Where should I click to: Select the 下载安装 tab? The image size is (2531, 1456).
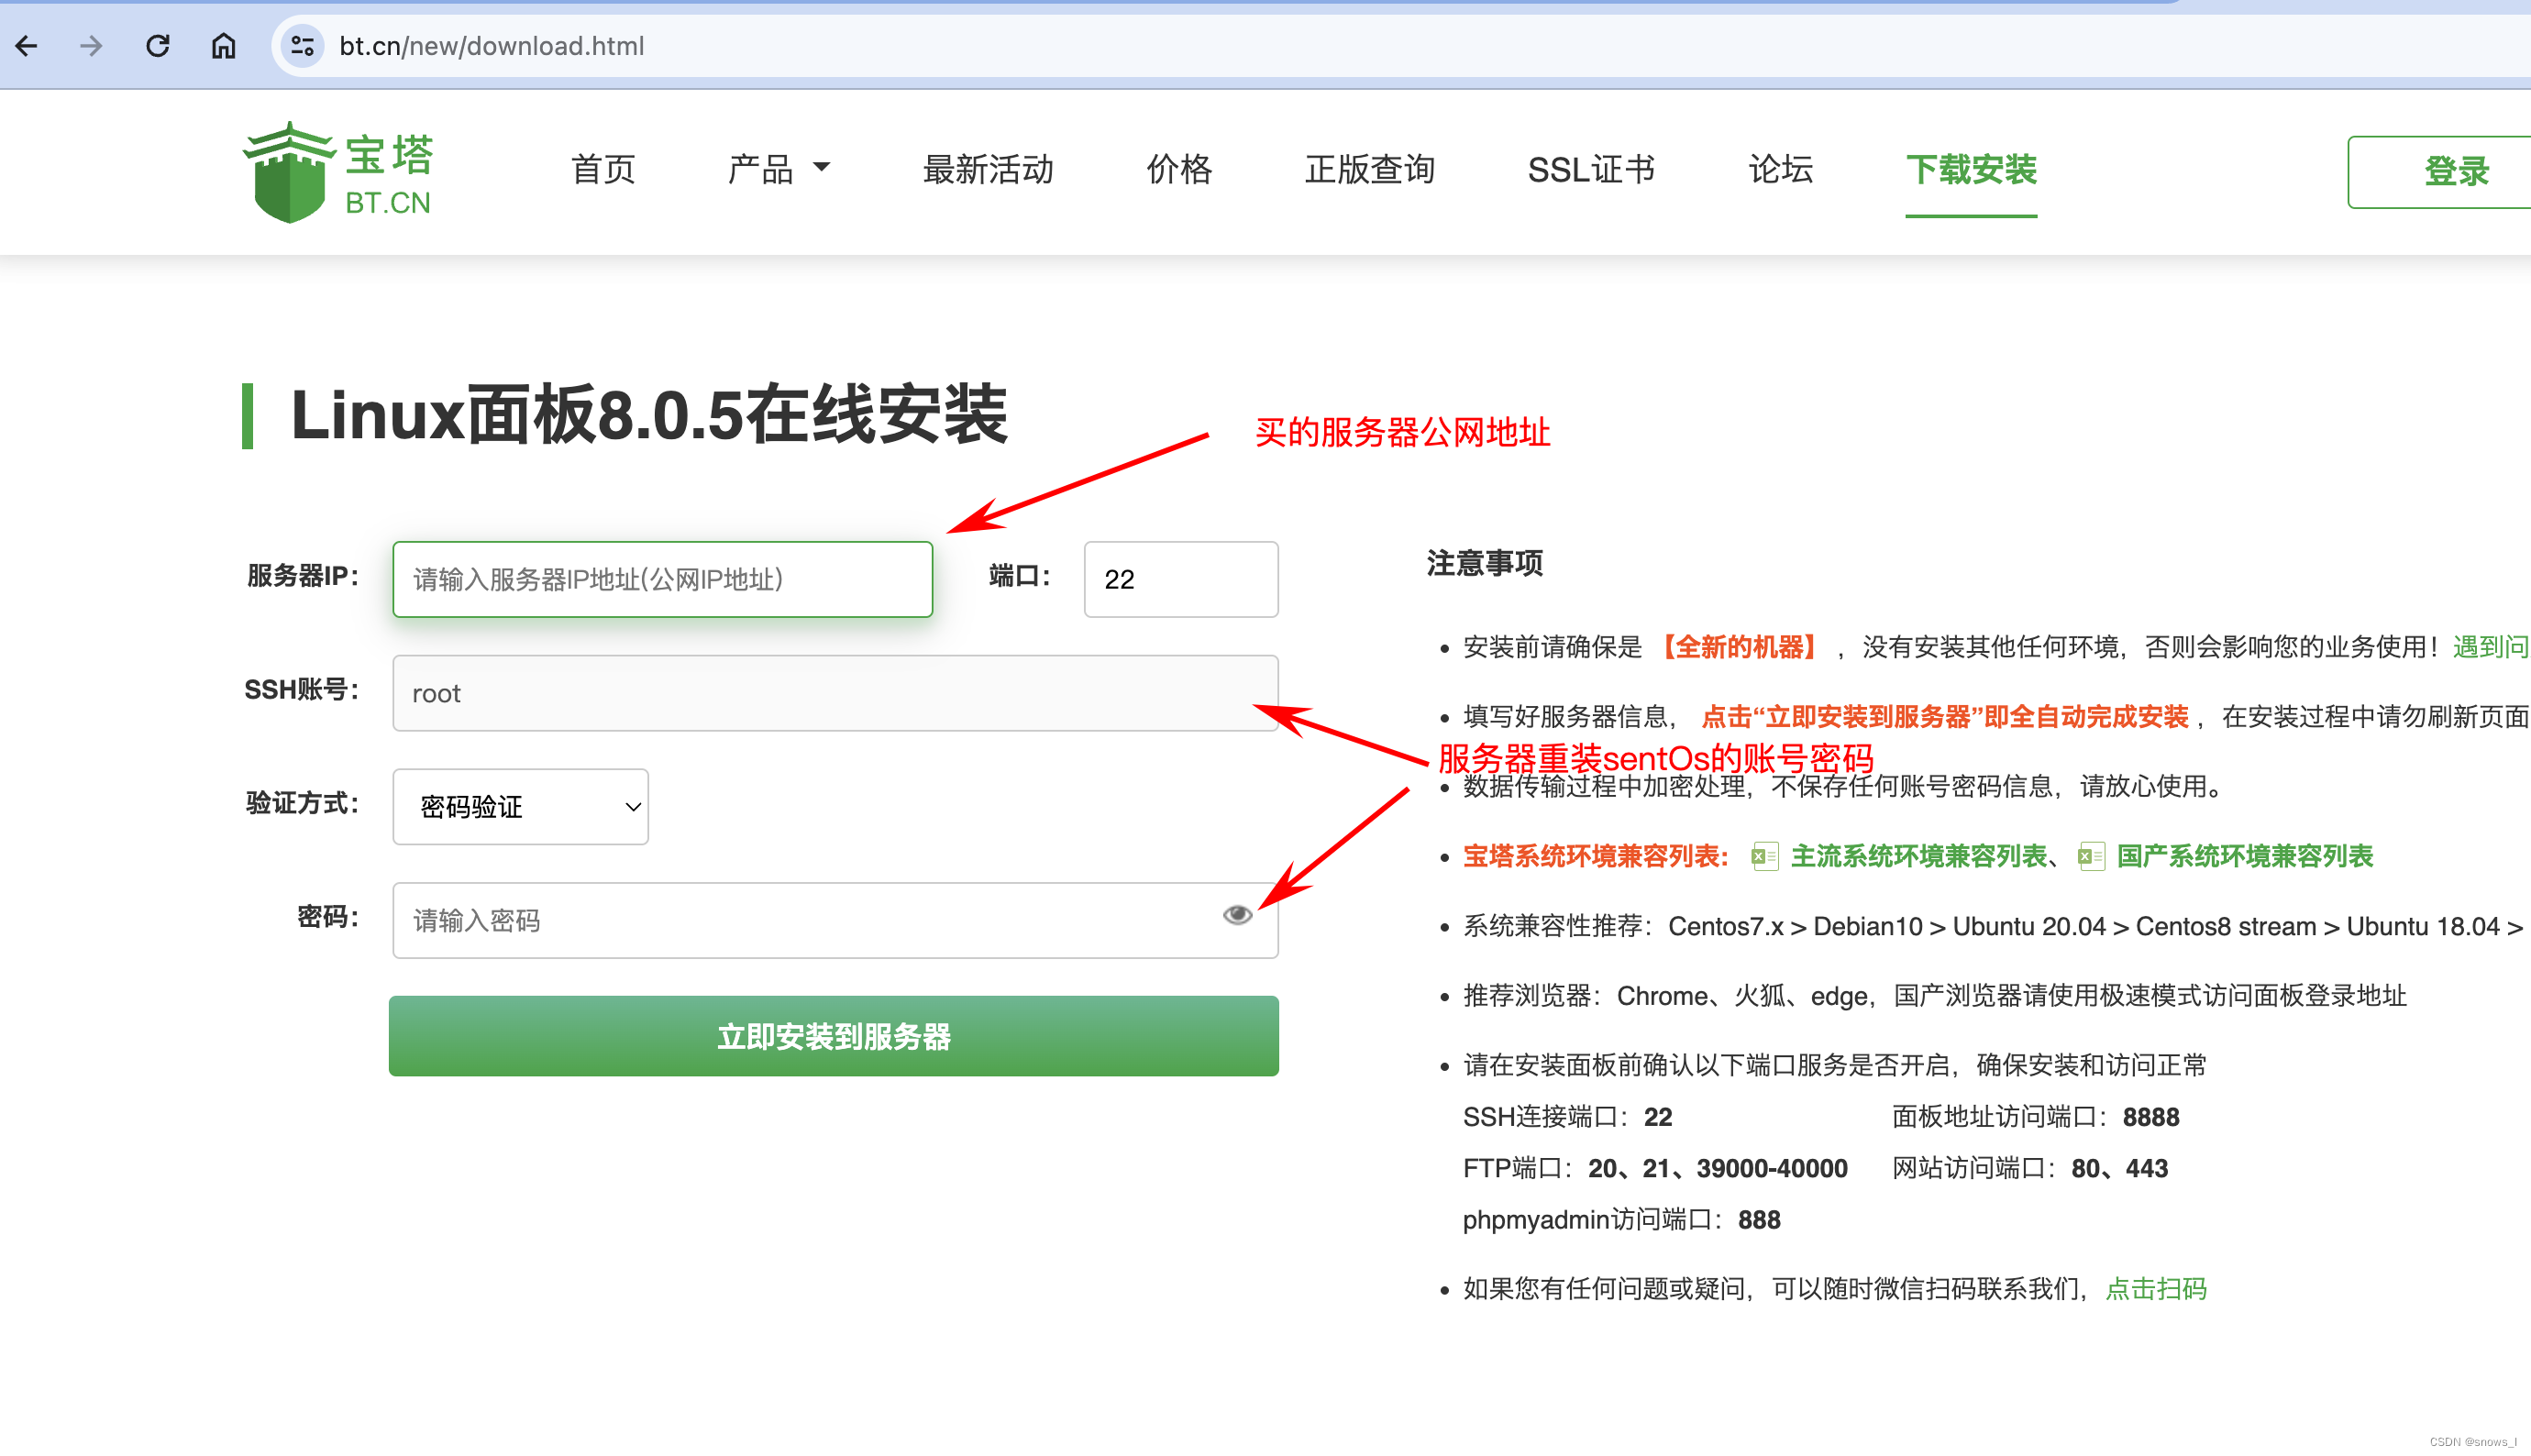click(1971, 169)
